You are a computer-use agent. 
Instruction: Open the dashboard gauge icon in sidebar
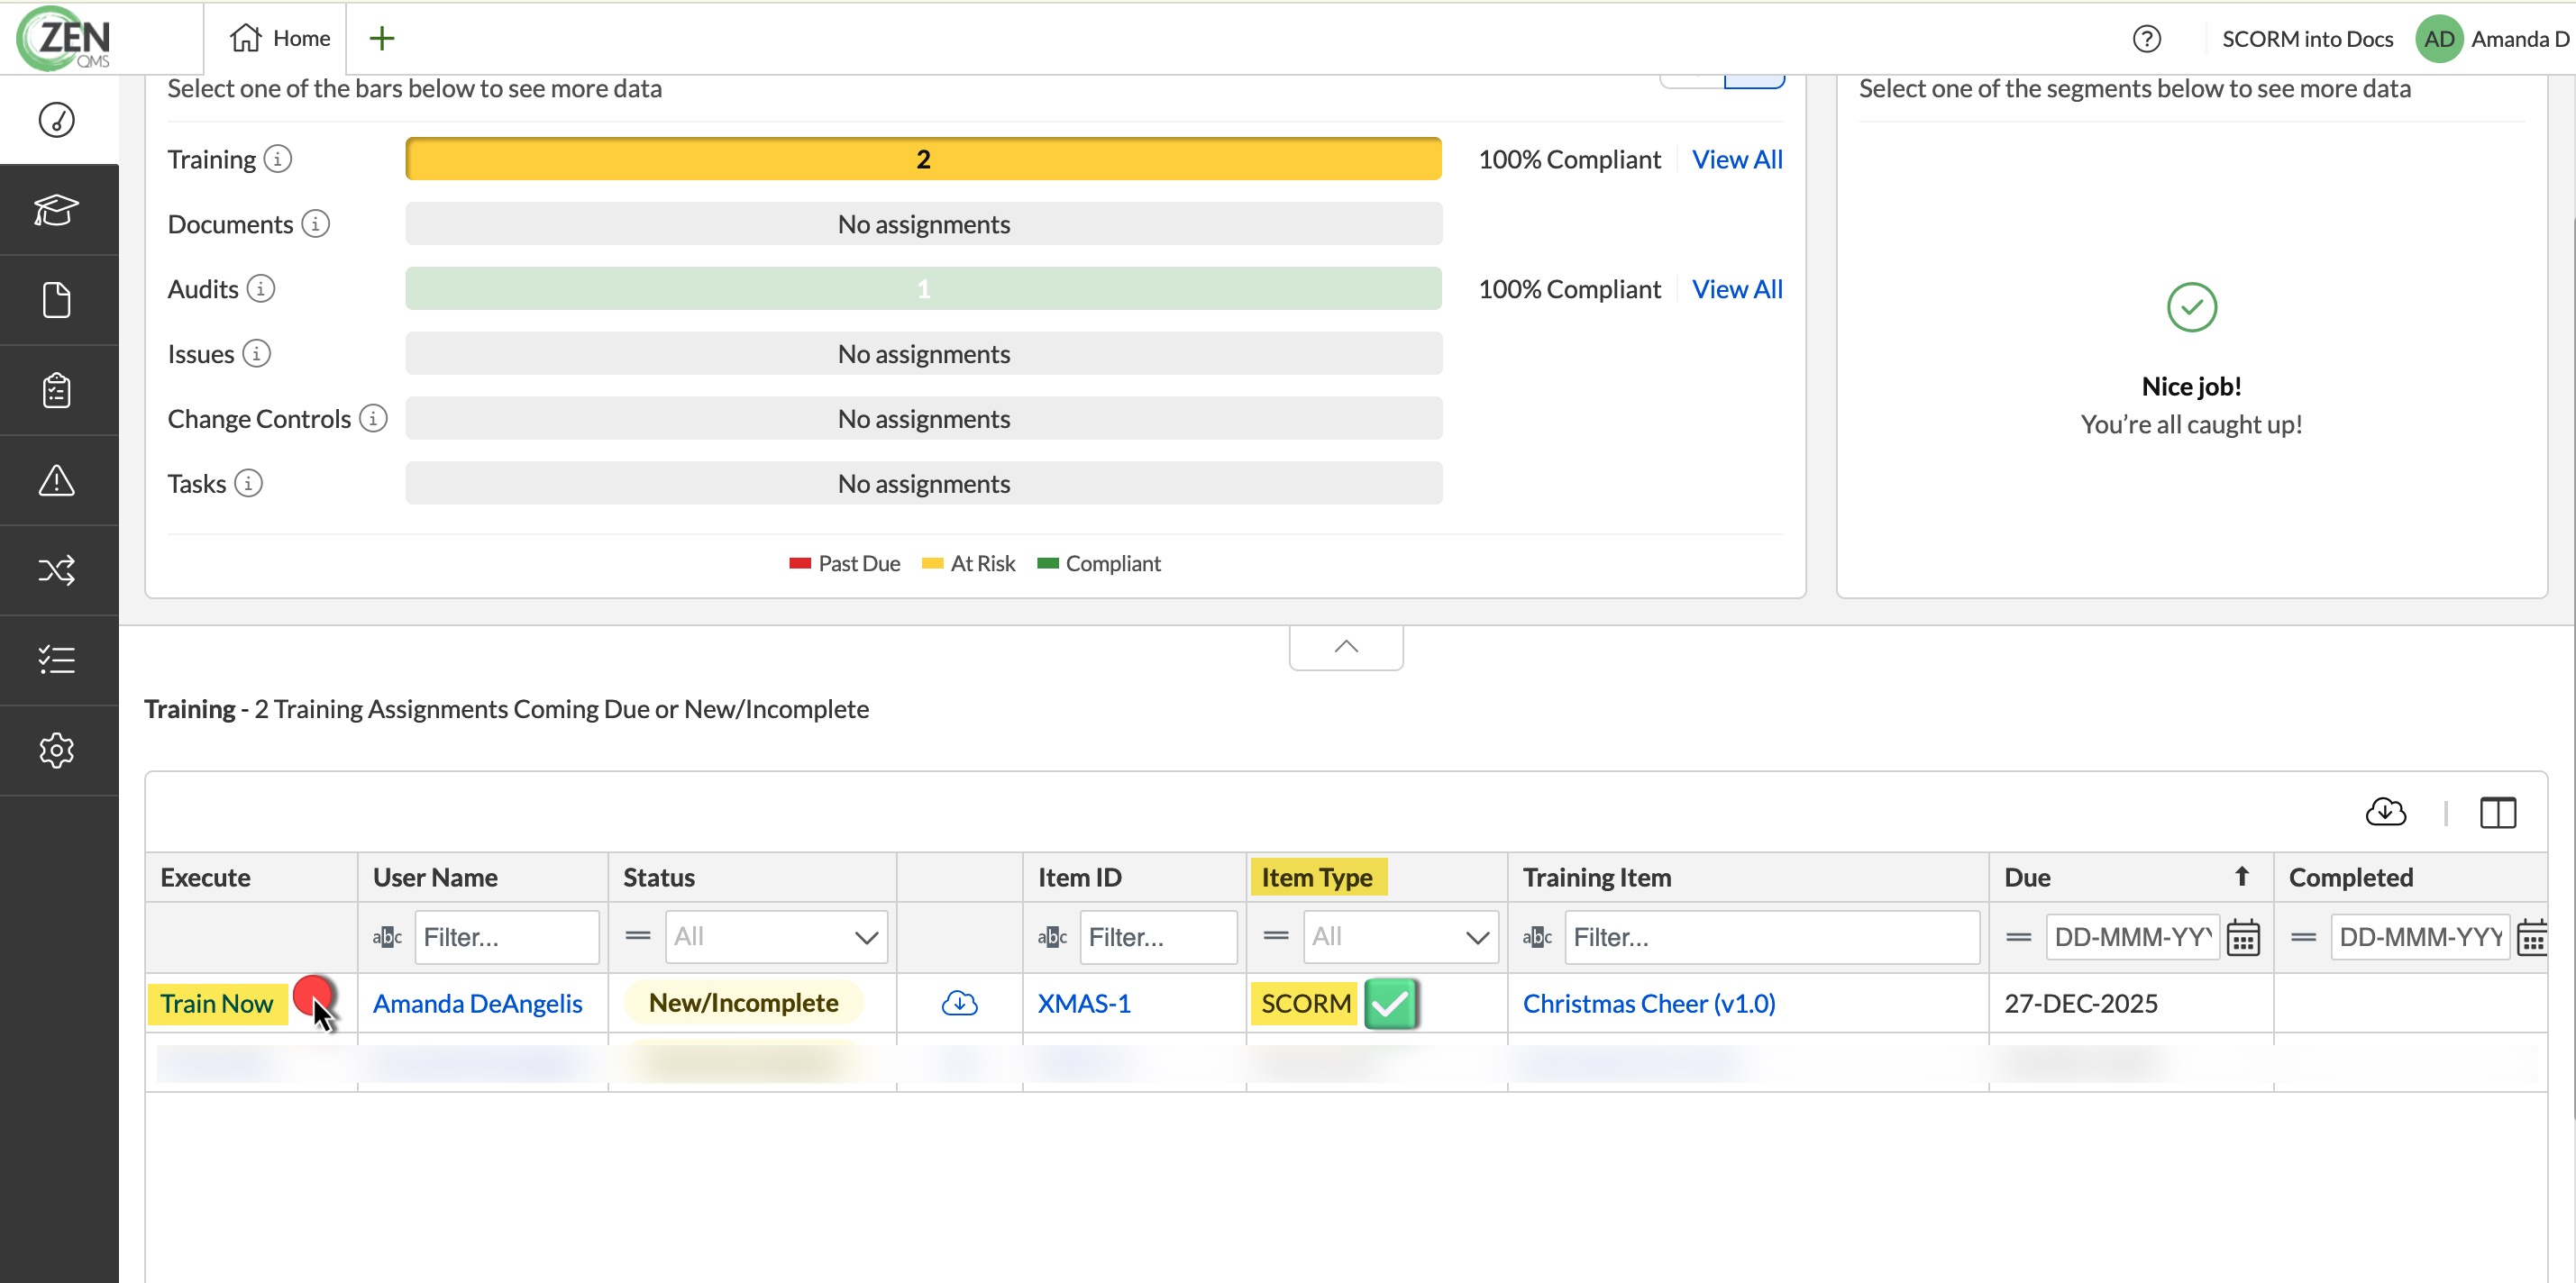point(57,120)
